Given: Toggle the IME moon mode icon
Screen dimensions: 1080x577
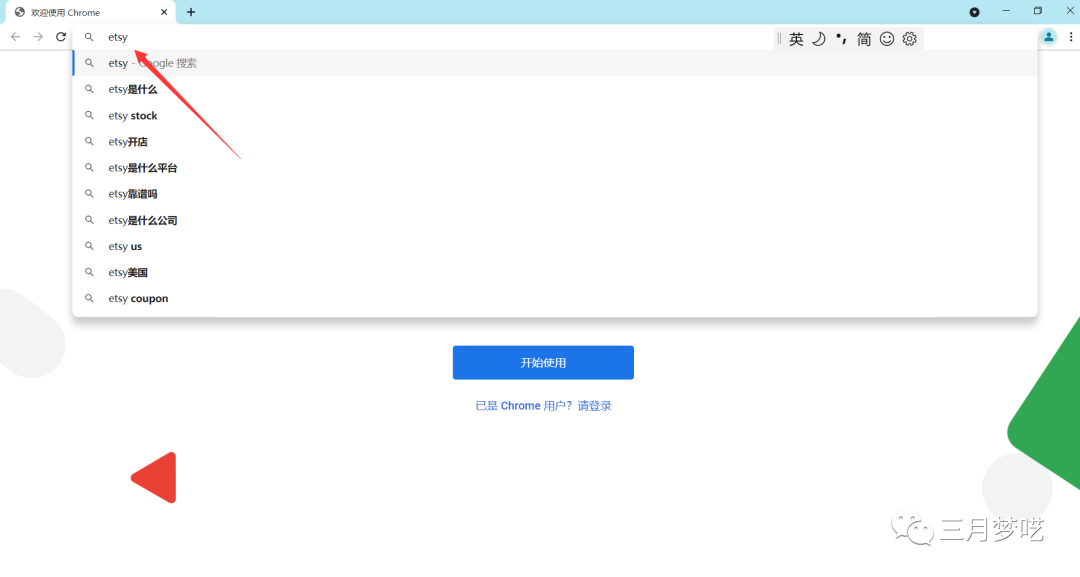Looking at the screenshot, I should tap(818, 39).
